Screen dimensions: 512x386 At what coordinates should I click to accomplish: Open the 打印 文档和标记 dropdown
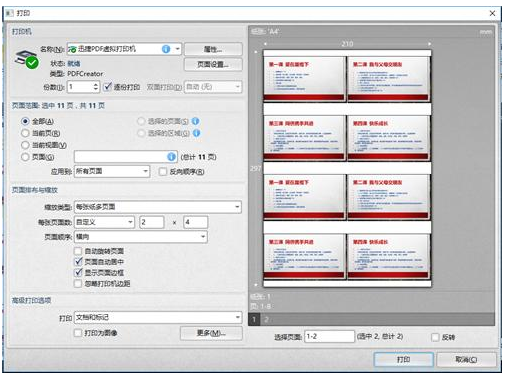point(158,317)
